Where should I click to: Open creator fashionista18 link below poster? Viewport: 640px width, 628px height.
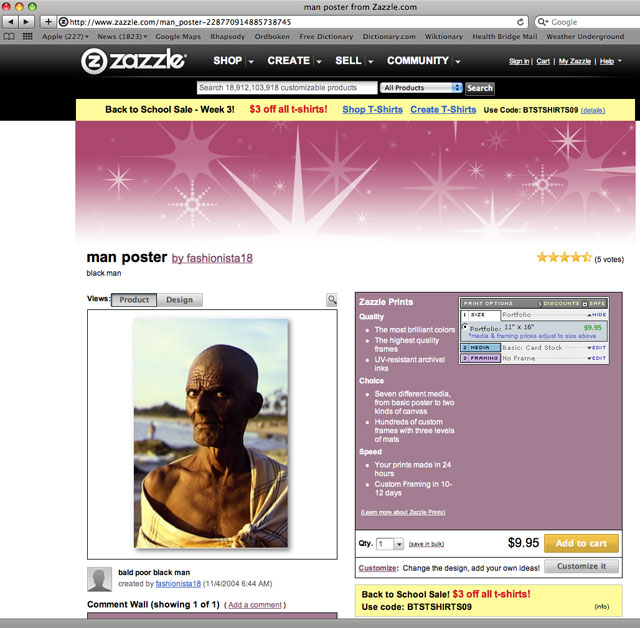(x=178, y=584)
